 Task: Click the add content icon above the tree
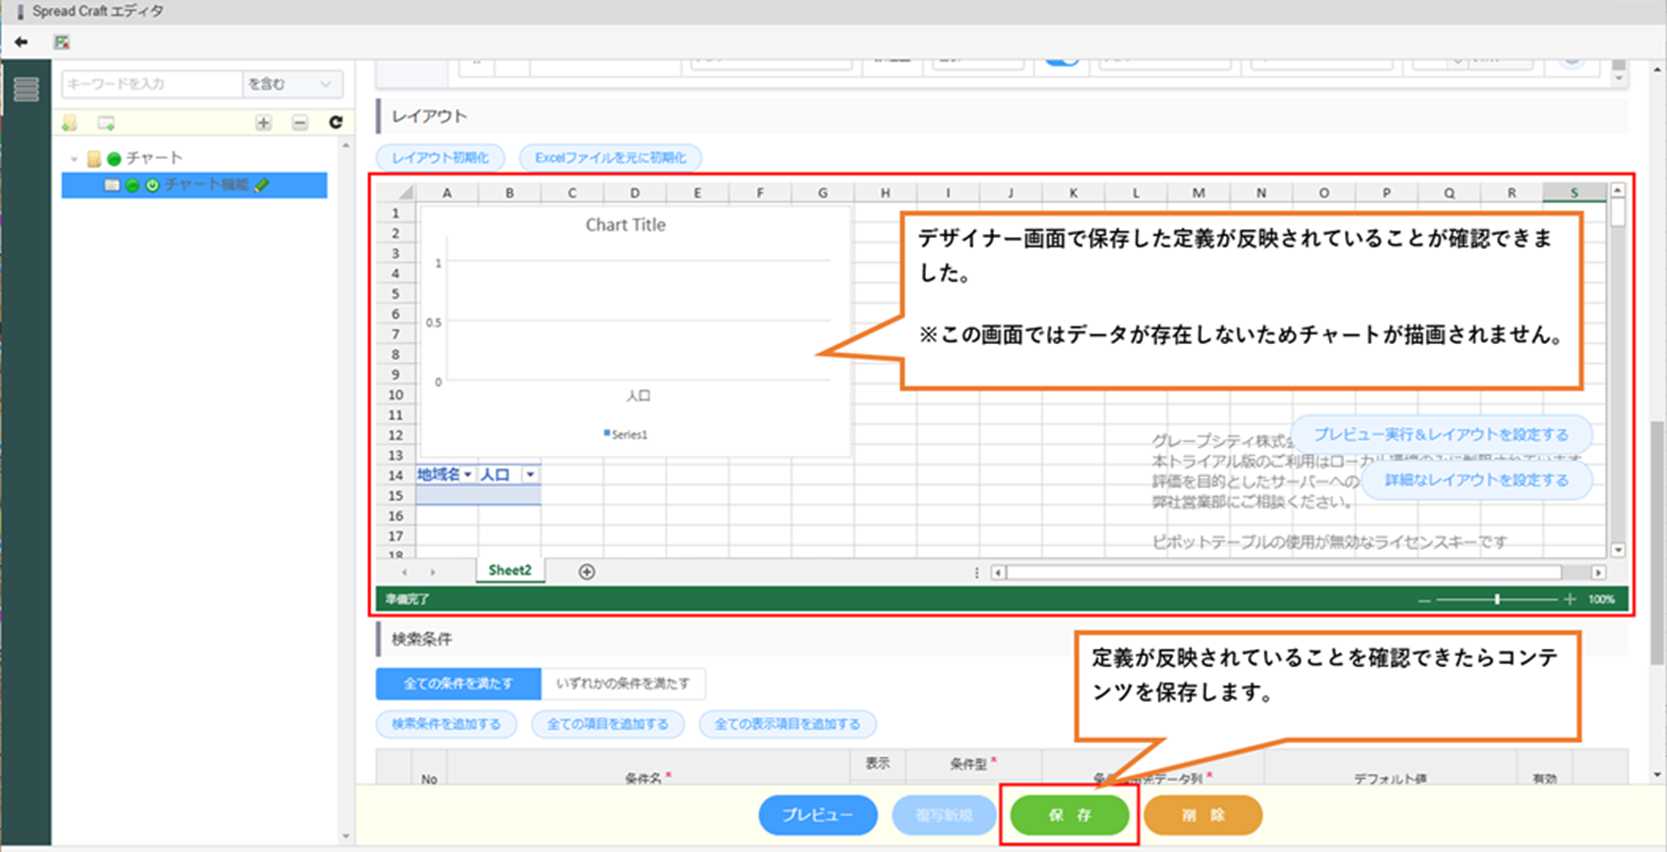pyautogui.click(x=106, y=123)
